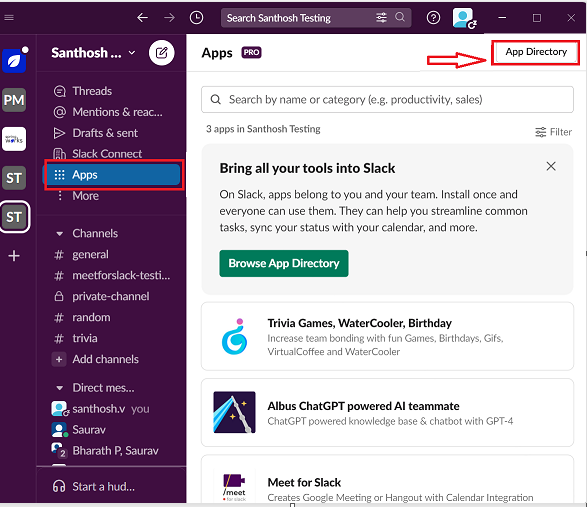Open Bharath P, Saurav group message
Viewport: 587px width, 507px height.
[105, 451]
